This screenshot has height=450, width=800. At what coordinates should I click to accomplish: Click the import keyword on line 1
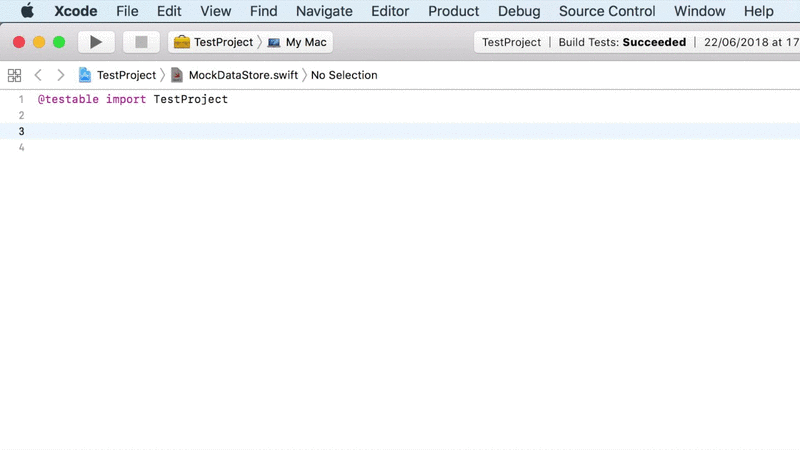coord(126,99)
